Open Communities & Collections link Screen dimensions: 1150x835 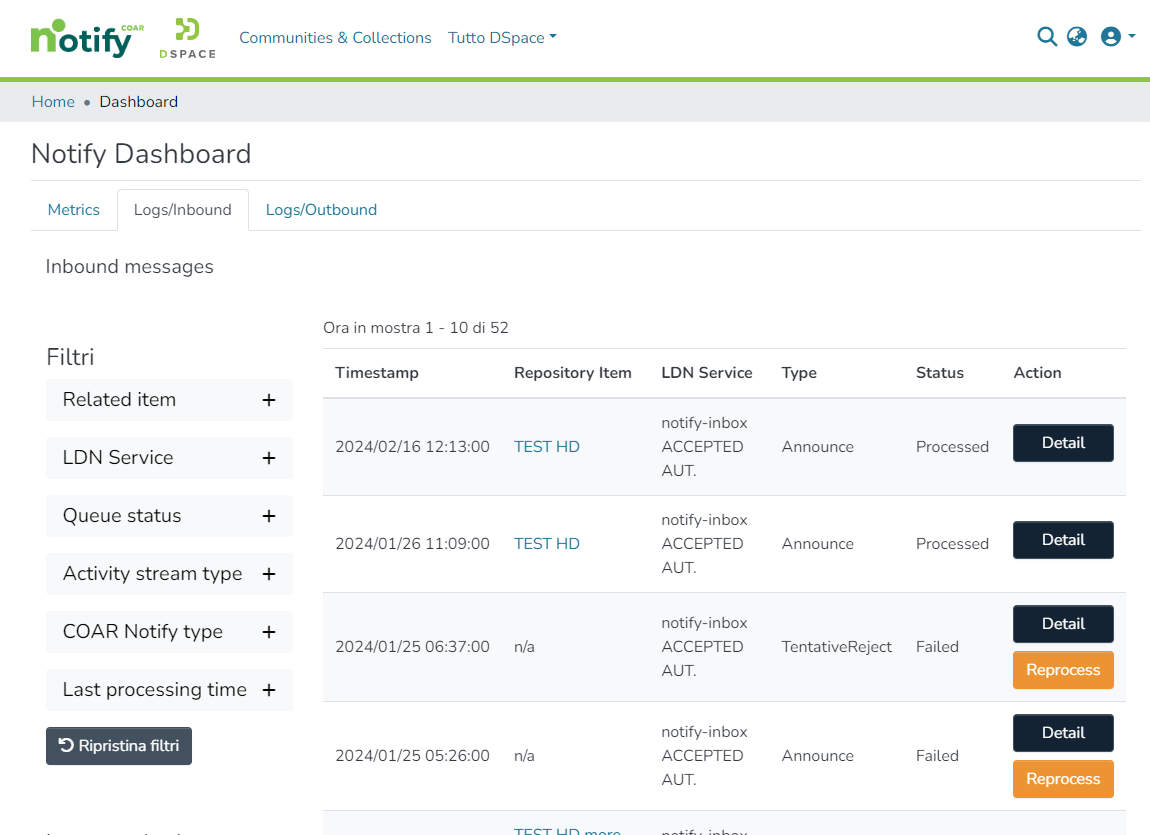[335, 38]
